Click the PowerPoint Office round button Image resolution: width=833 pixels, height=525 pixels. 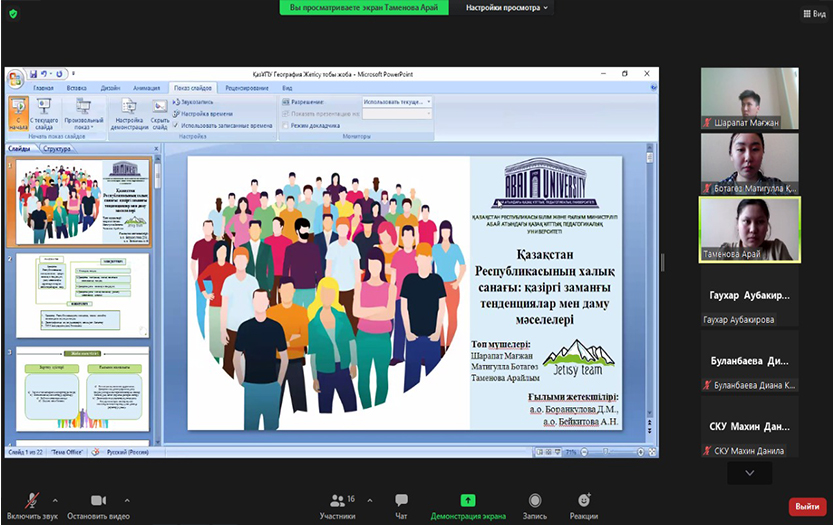(x=16, y=76)
